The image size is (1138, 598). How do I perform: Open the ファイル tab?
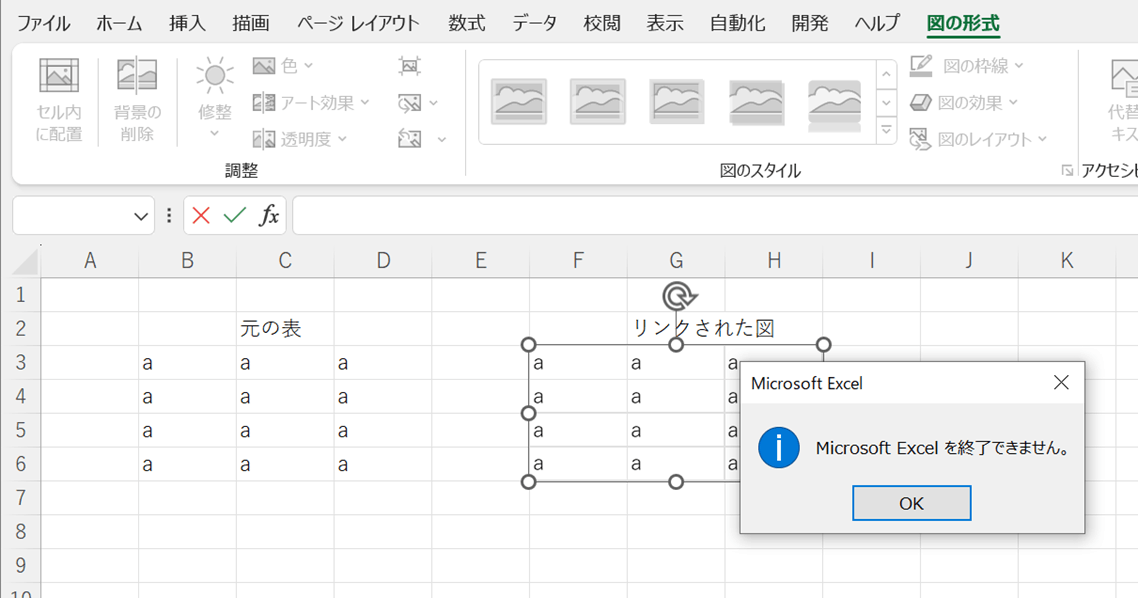click(44, 23)
